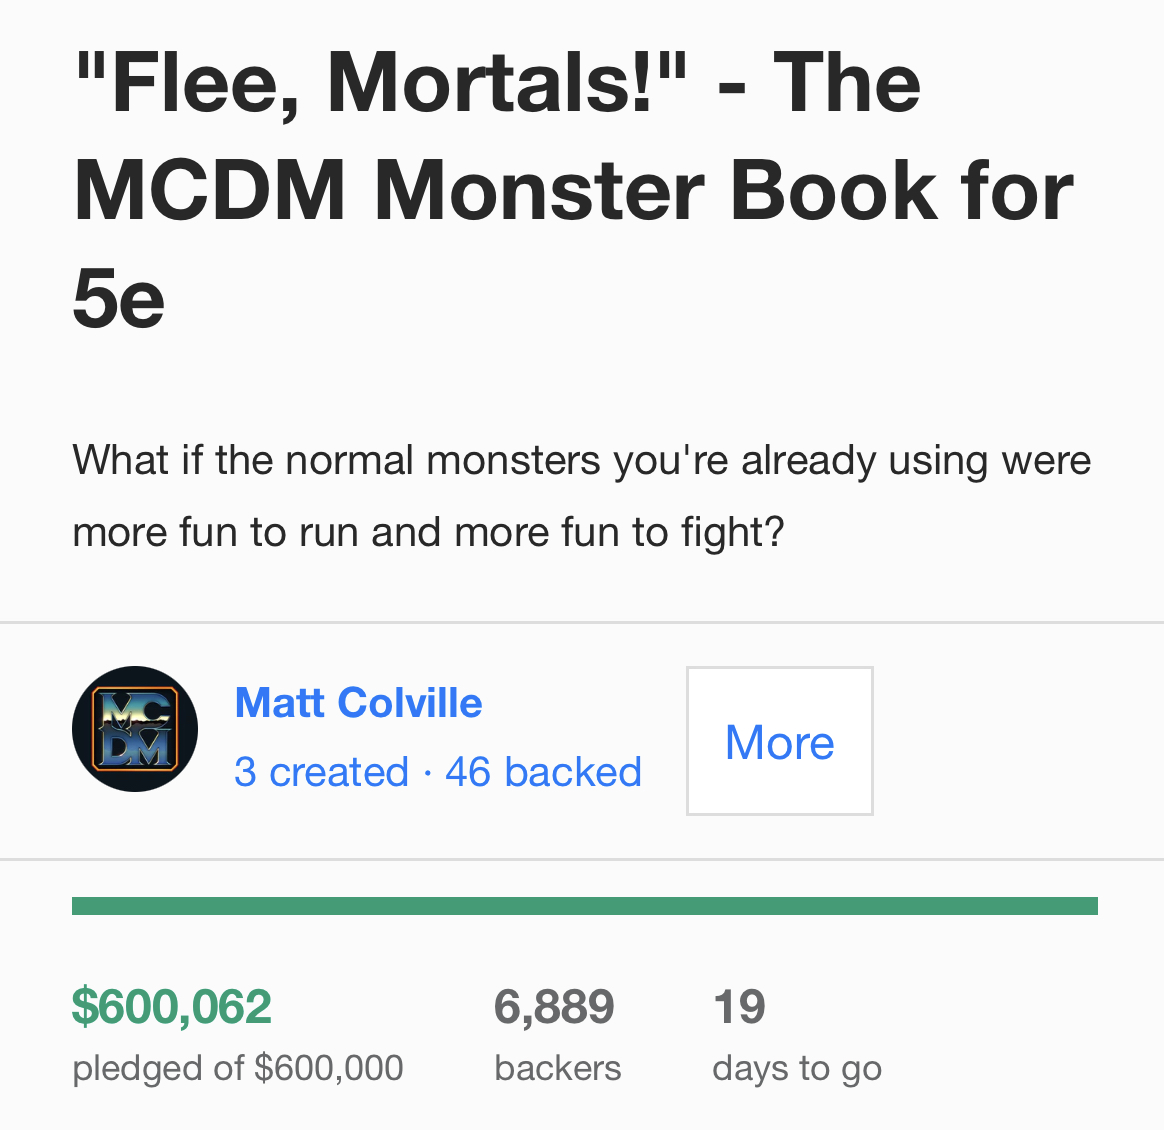Click the green funding progress bar
1164x1130 pixels.
pos(585,906)
